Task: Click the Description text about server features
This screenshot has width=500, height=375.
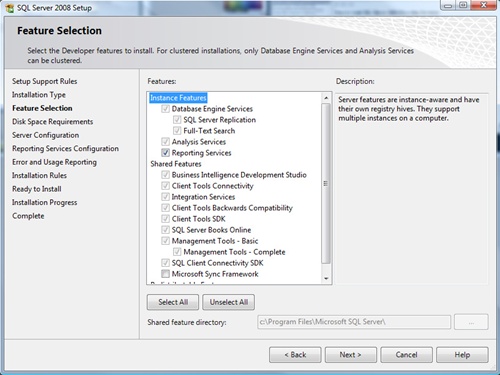Action: tap(409, 109)
